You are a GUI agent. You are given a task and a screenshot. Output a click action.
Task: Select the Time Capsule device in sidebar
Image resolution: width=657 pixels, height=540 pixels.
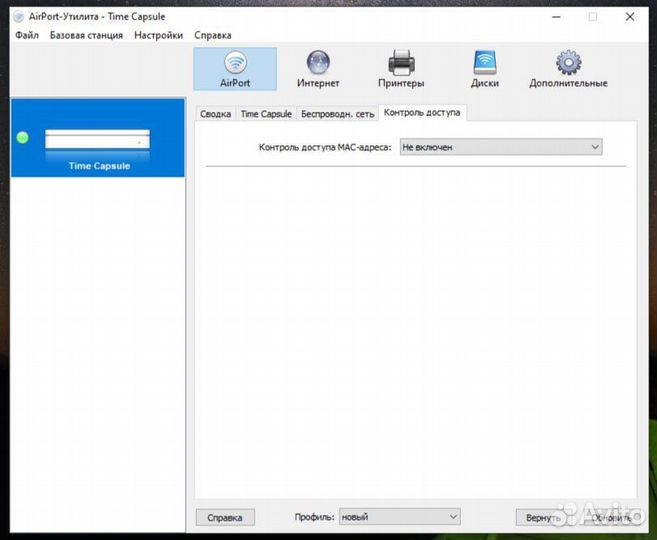point(98,148)
